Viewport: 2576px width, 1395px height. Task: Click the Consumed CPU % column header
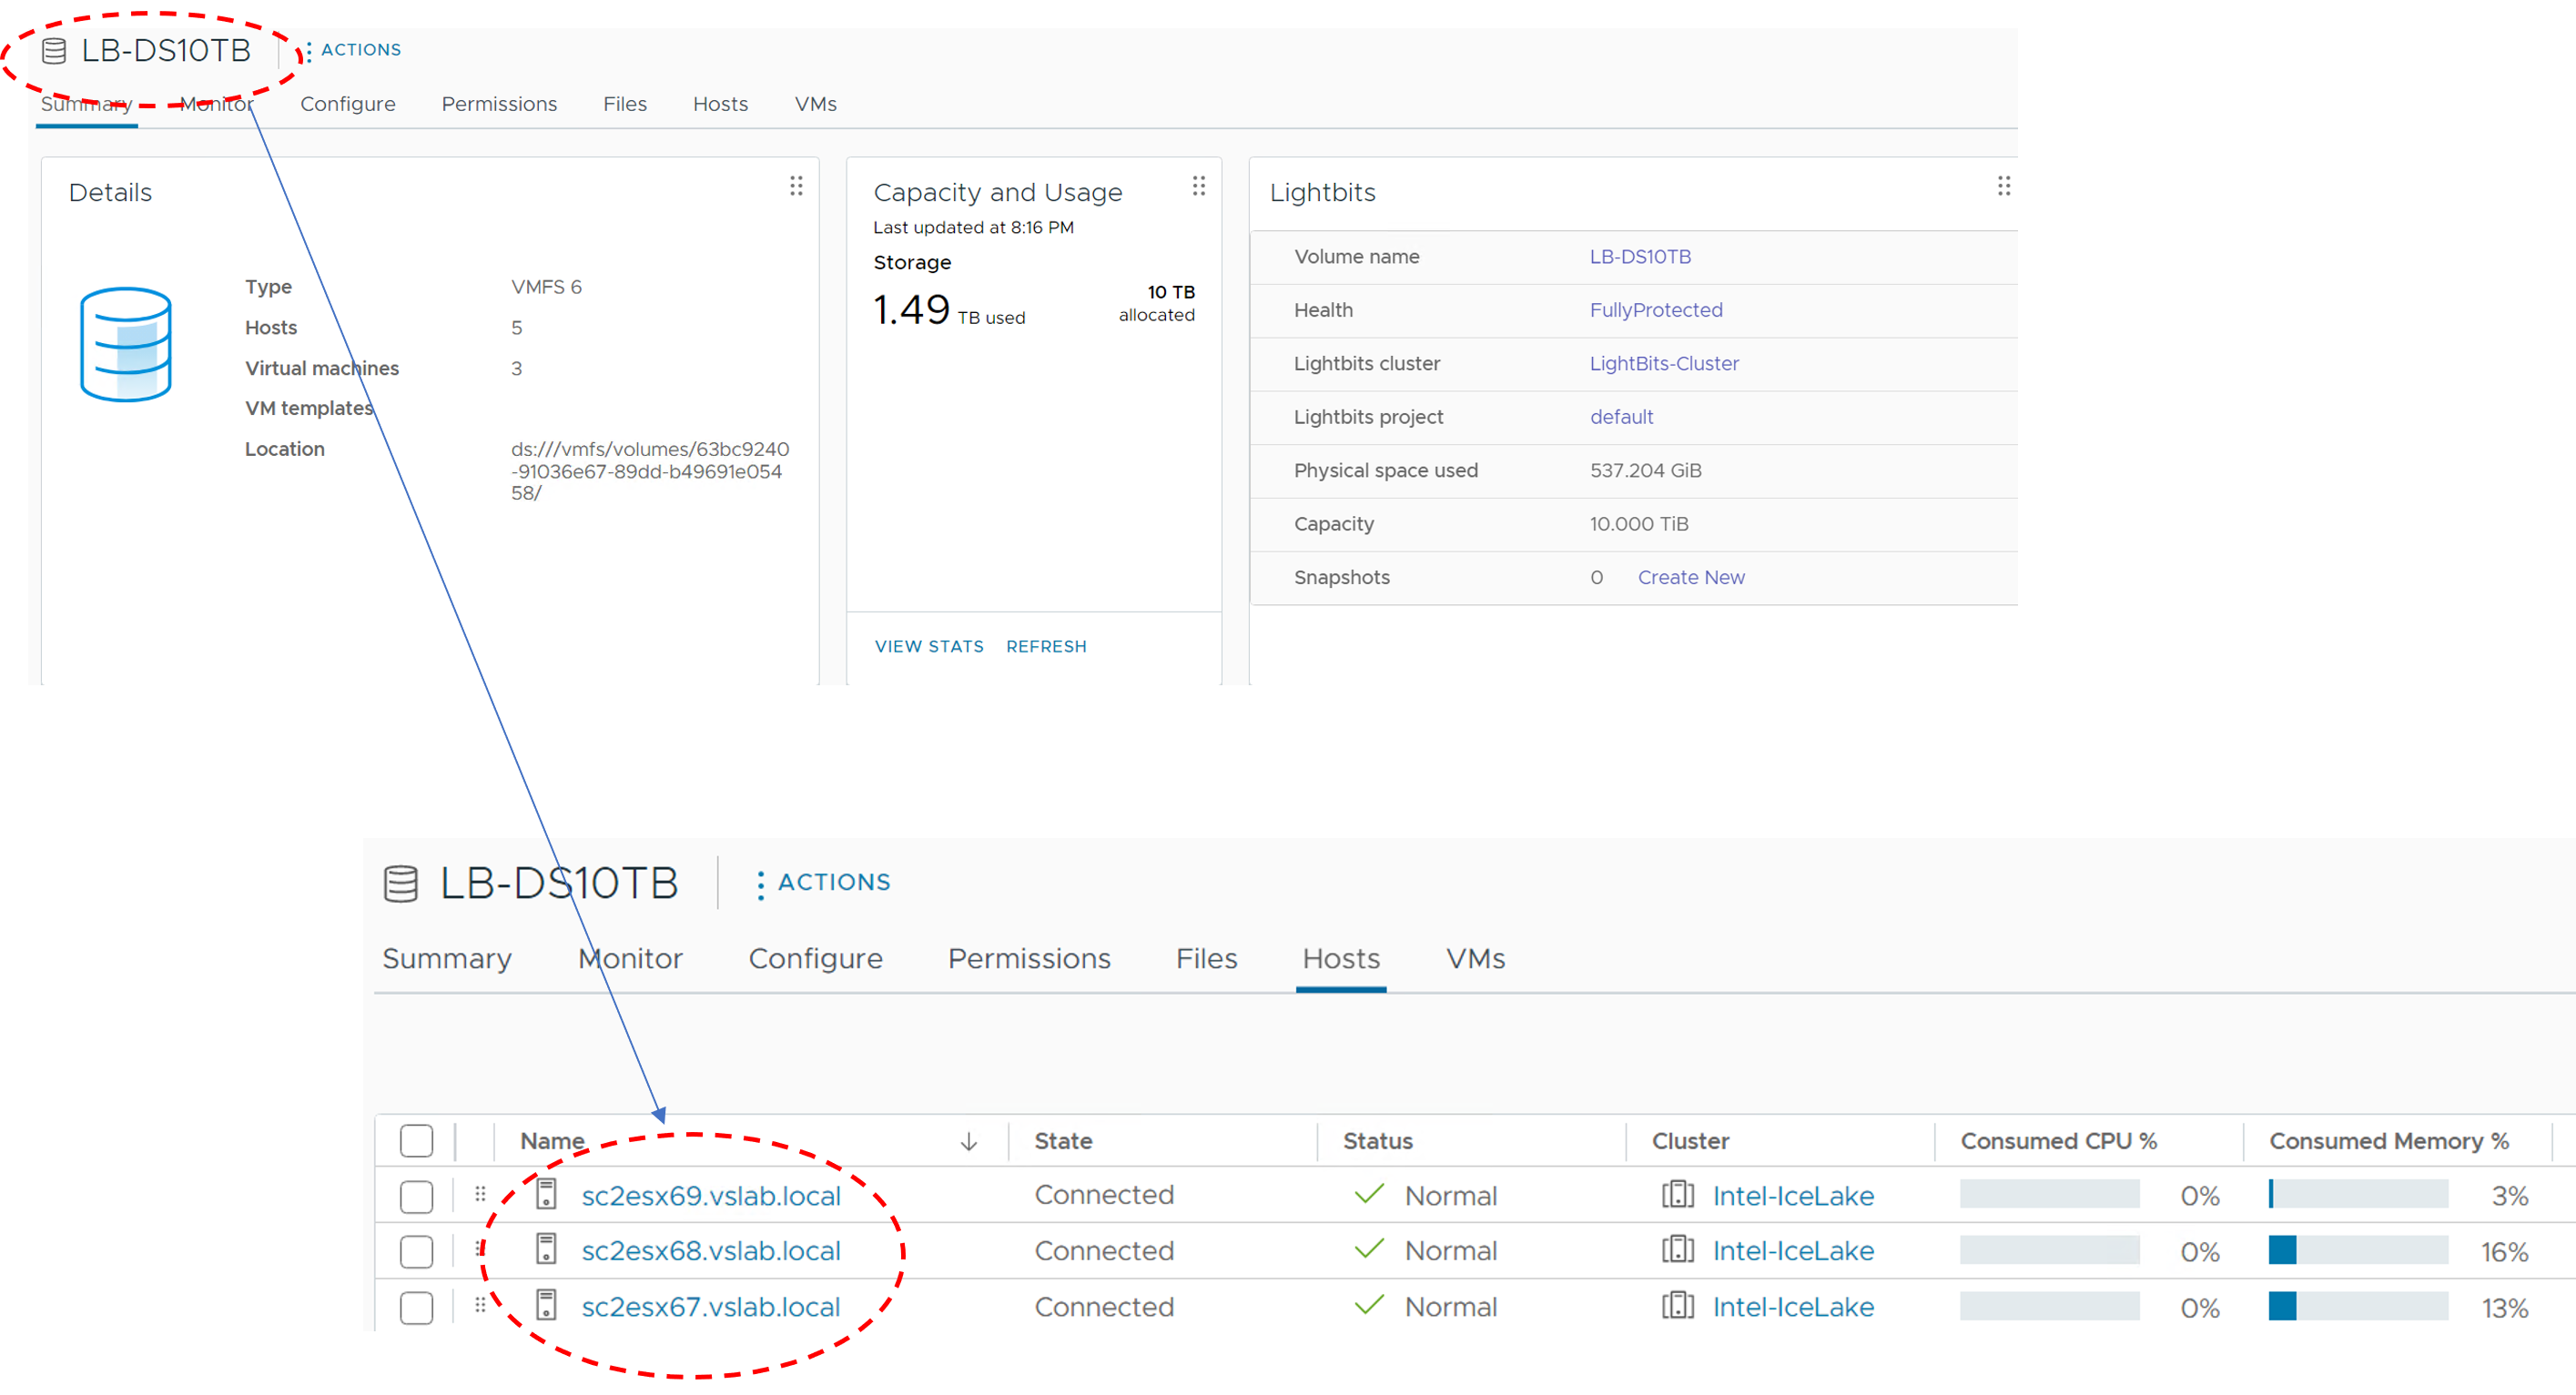2058,1141
